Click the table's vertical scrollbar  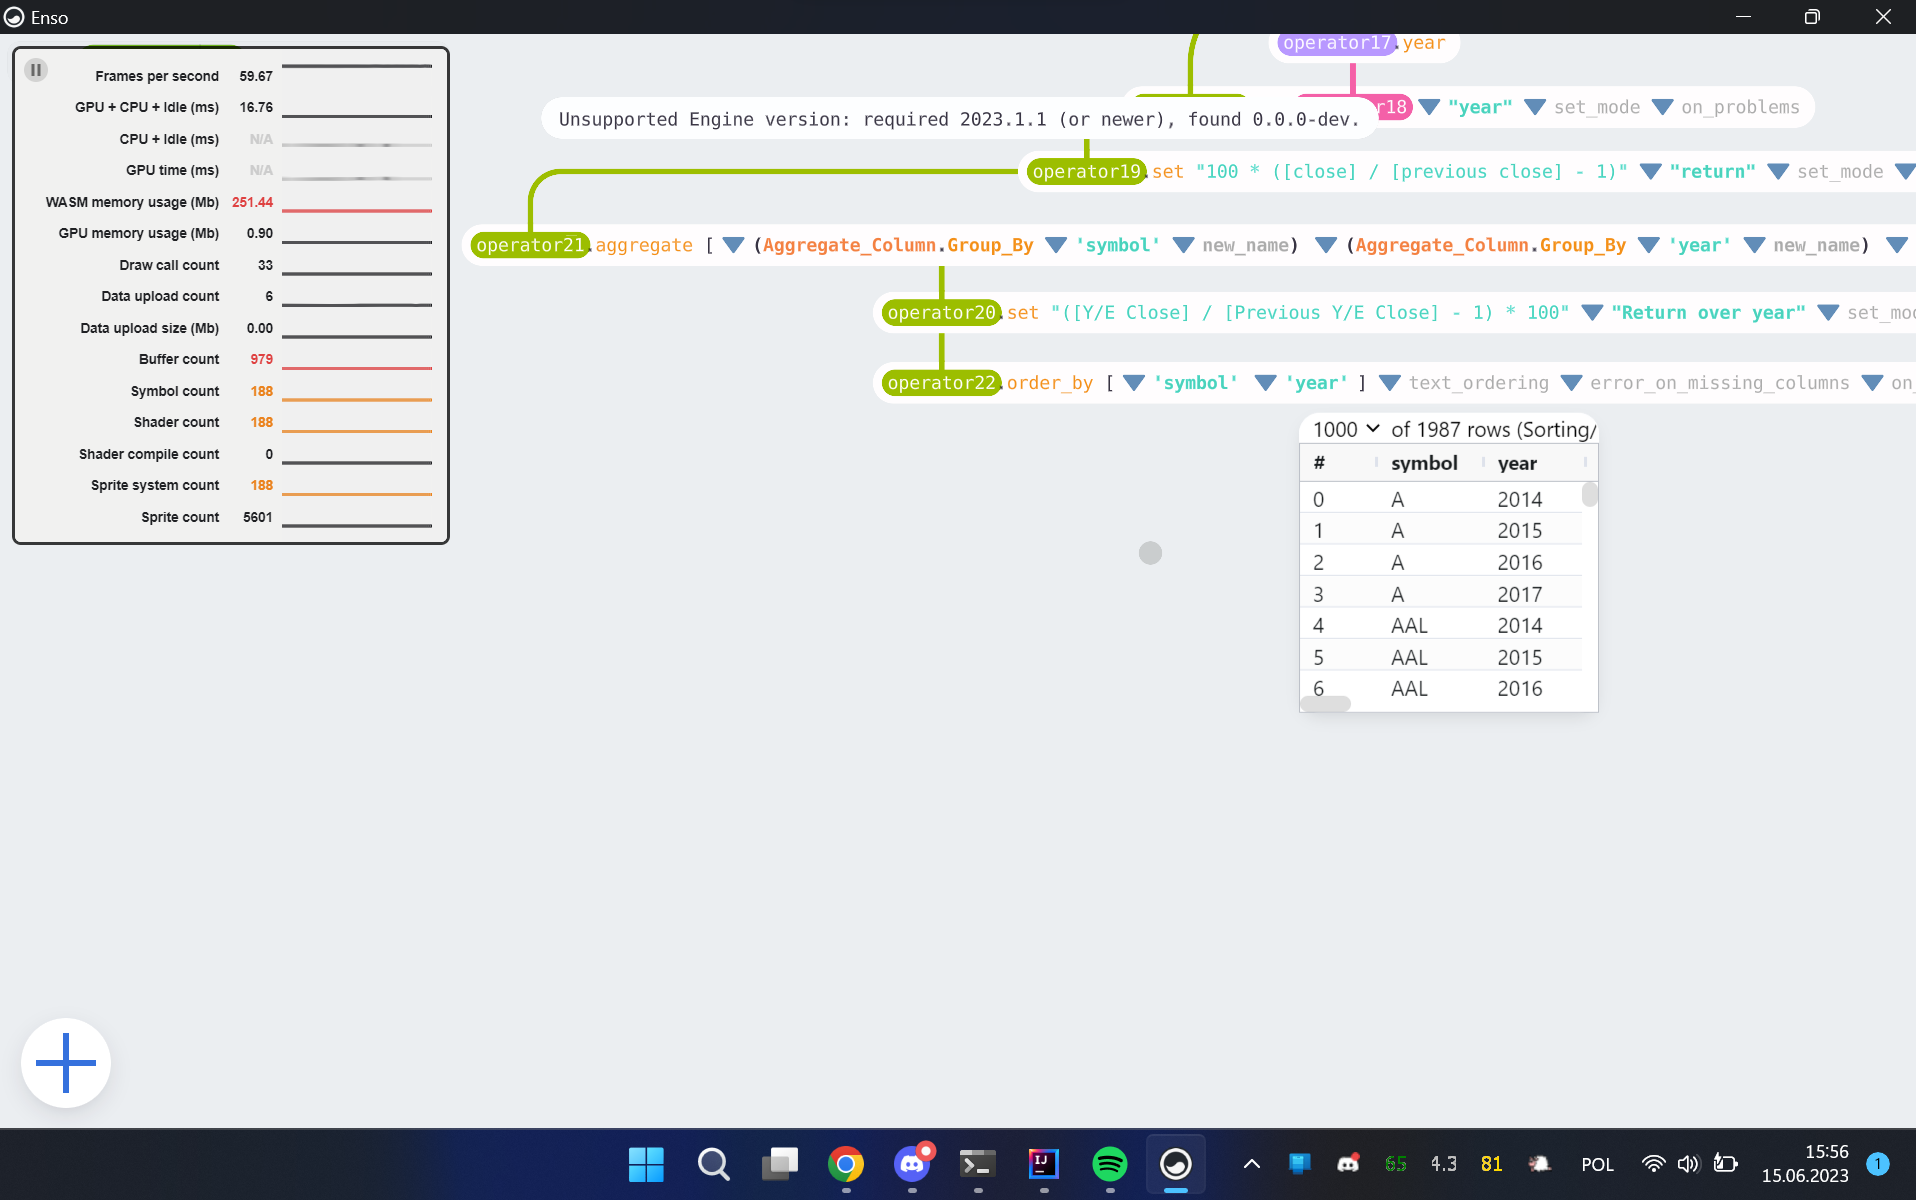(x=1589, y=495)
